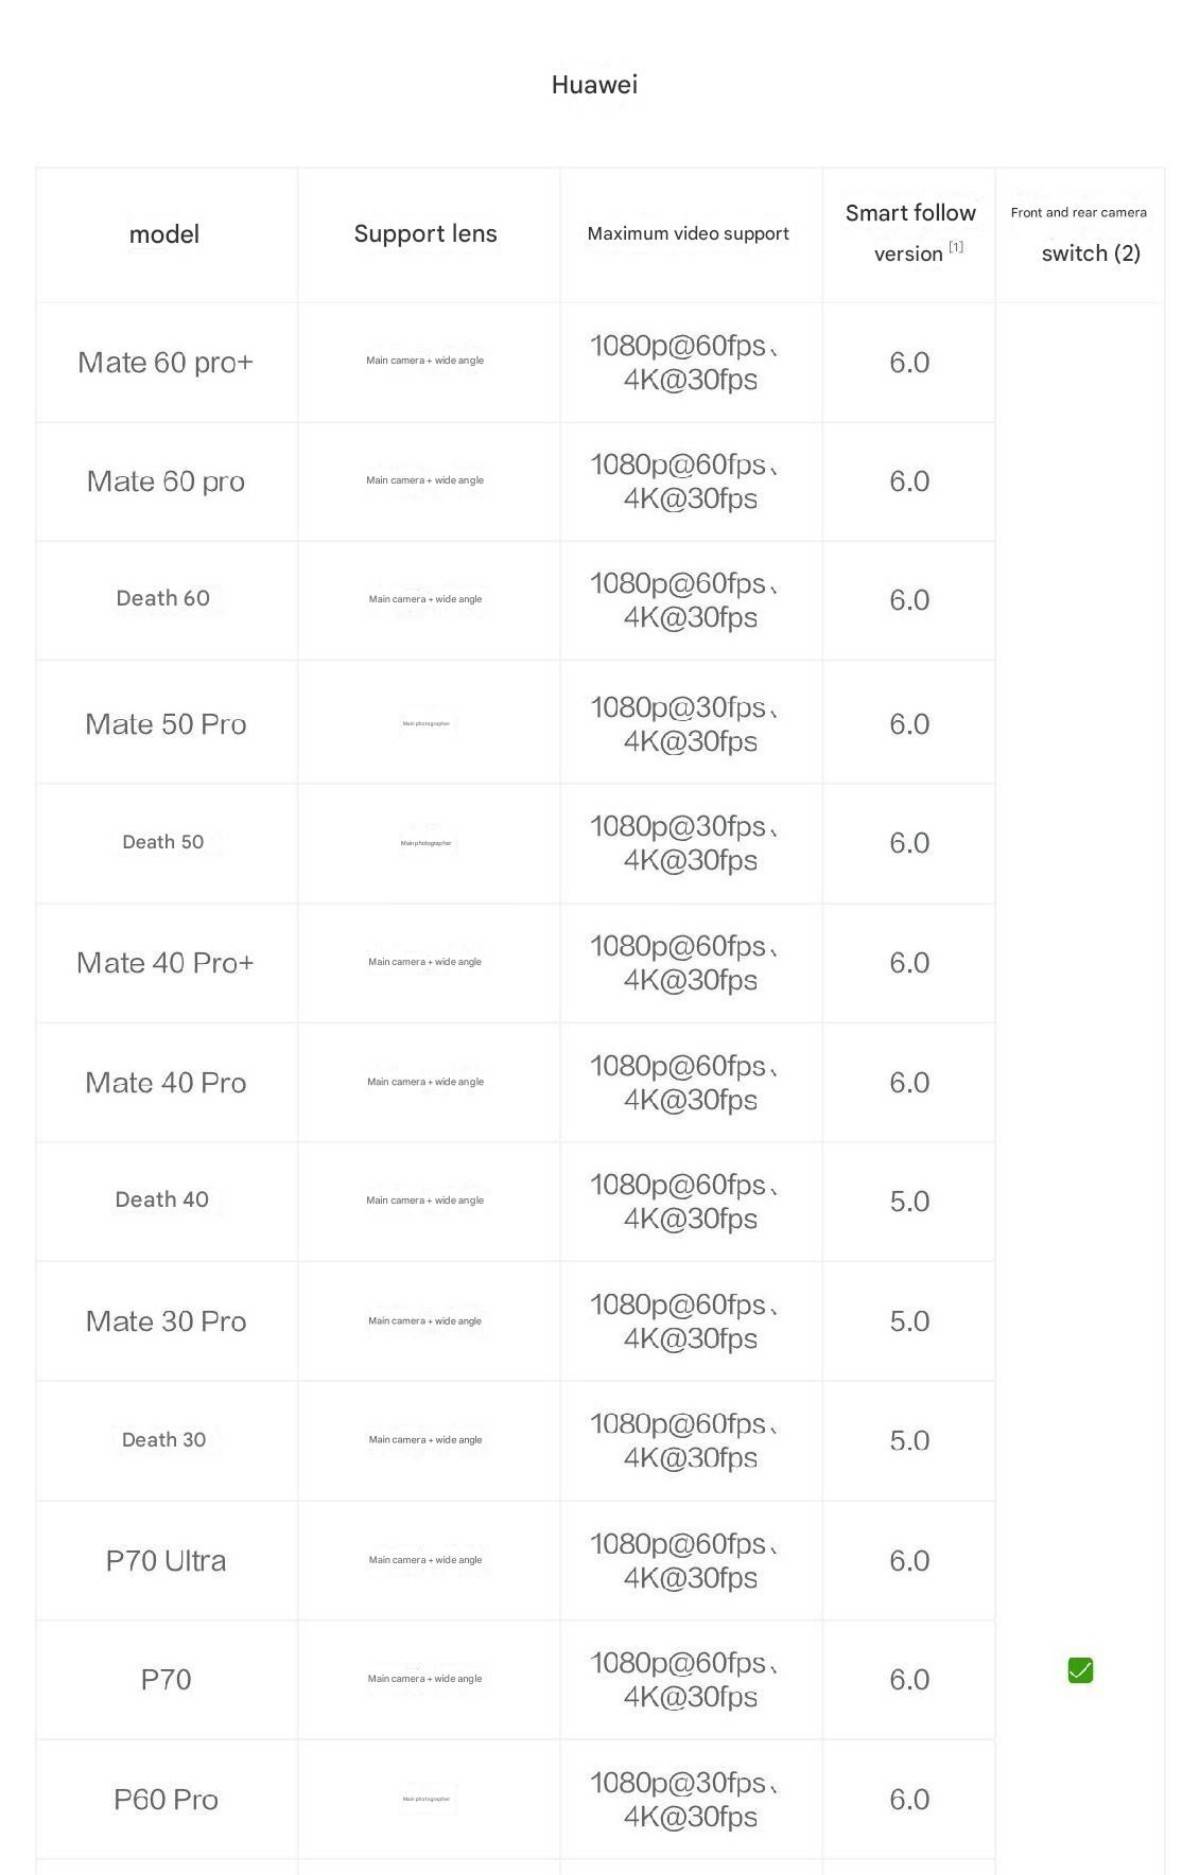Click Death 60's Main camera + wide angle cell

(x=425, y=599)
